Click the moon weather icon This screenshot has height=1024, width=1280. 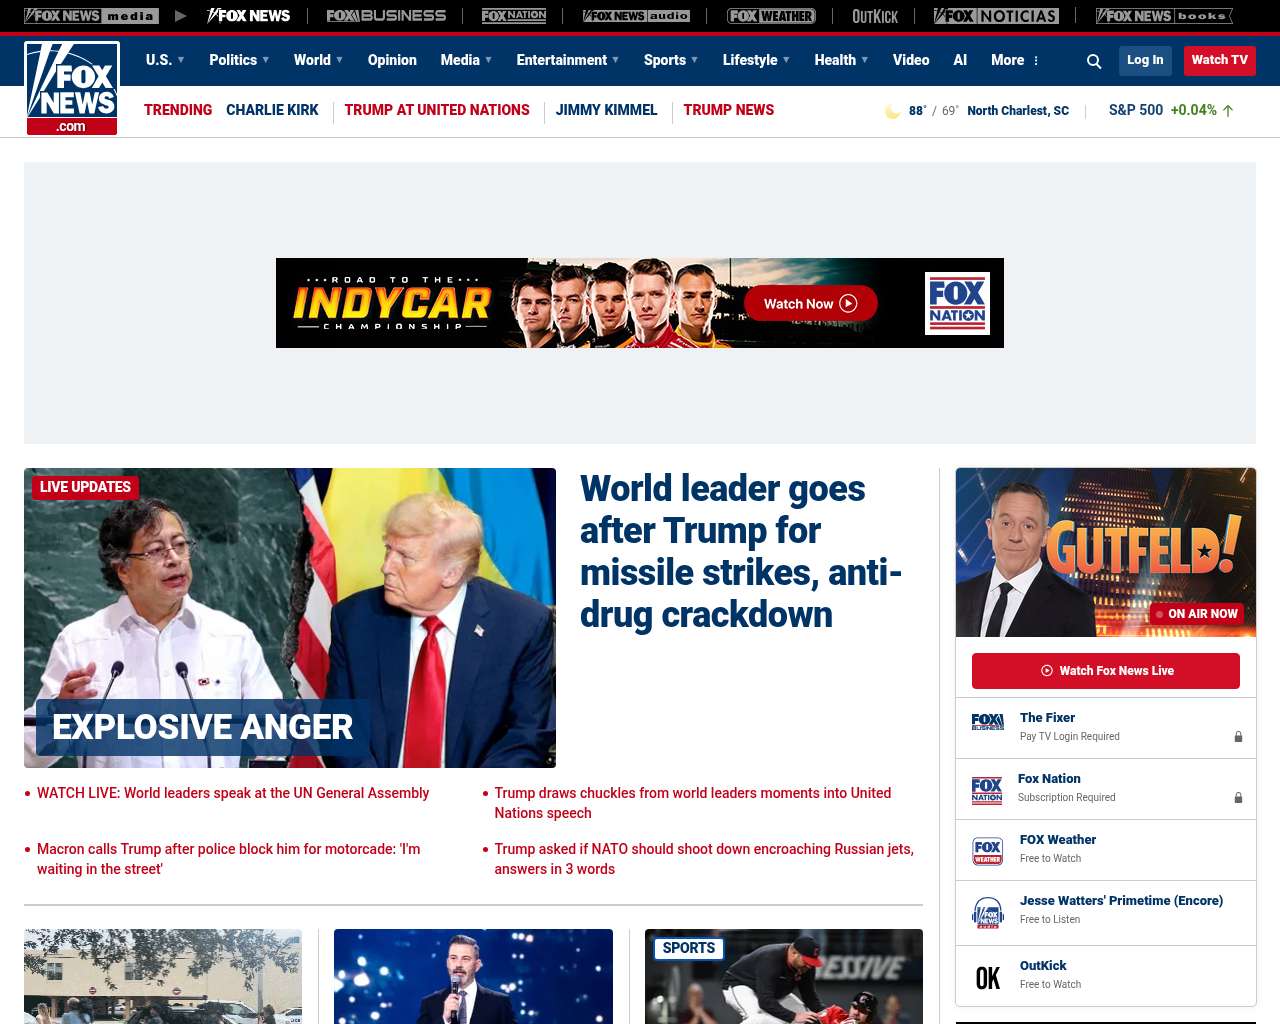[x=892, y=111]
